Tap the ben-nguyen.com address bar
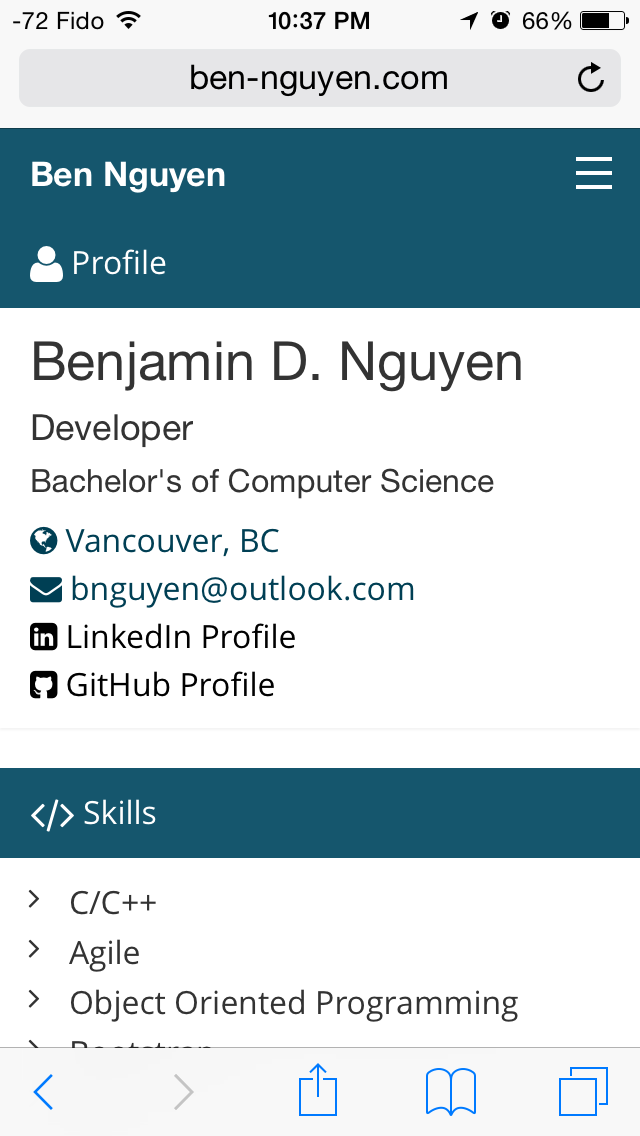640x1136 pixels. coord(320,78)
